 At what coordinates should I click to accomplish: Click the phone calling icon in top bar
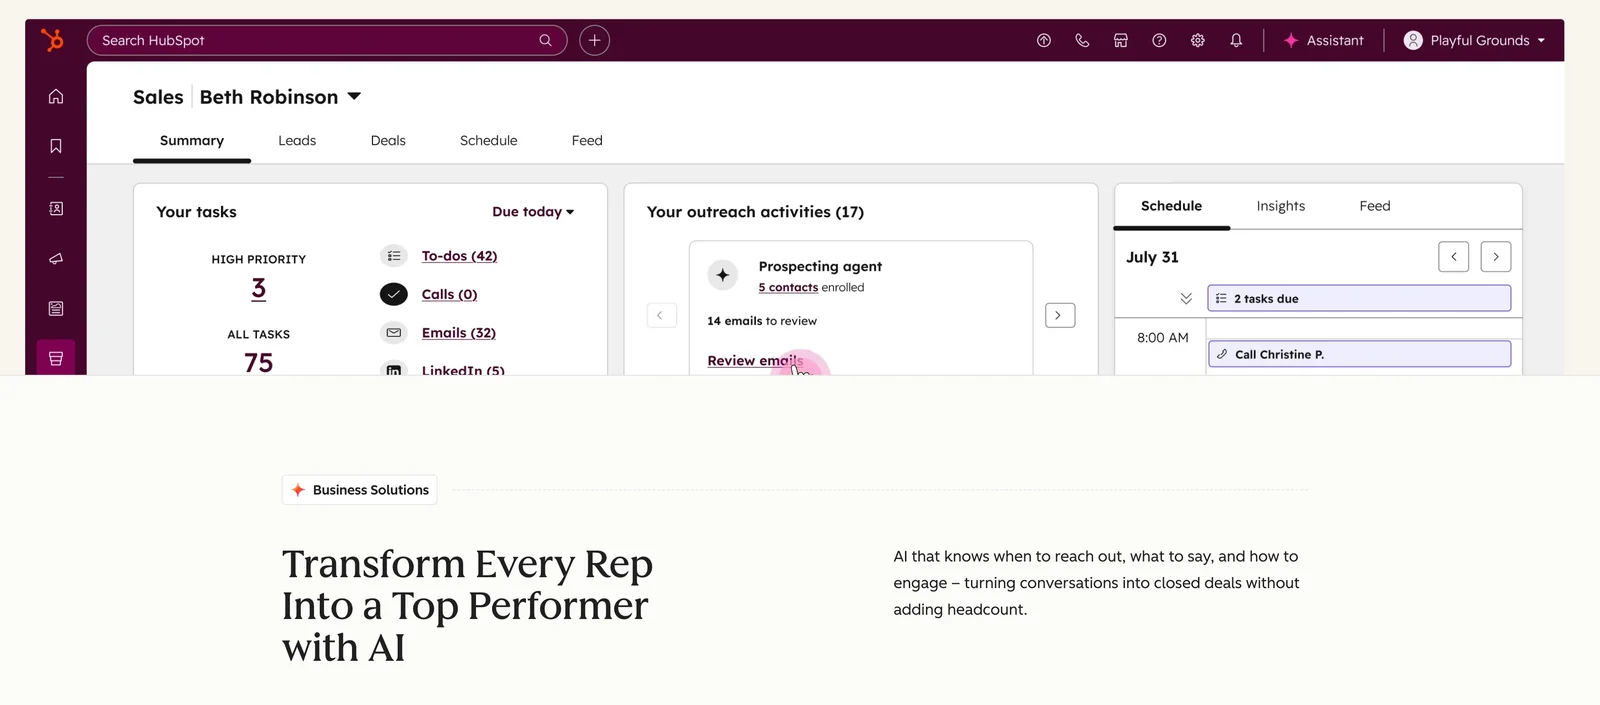(x=1082, y=41)
